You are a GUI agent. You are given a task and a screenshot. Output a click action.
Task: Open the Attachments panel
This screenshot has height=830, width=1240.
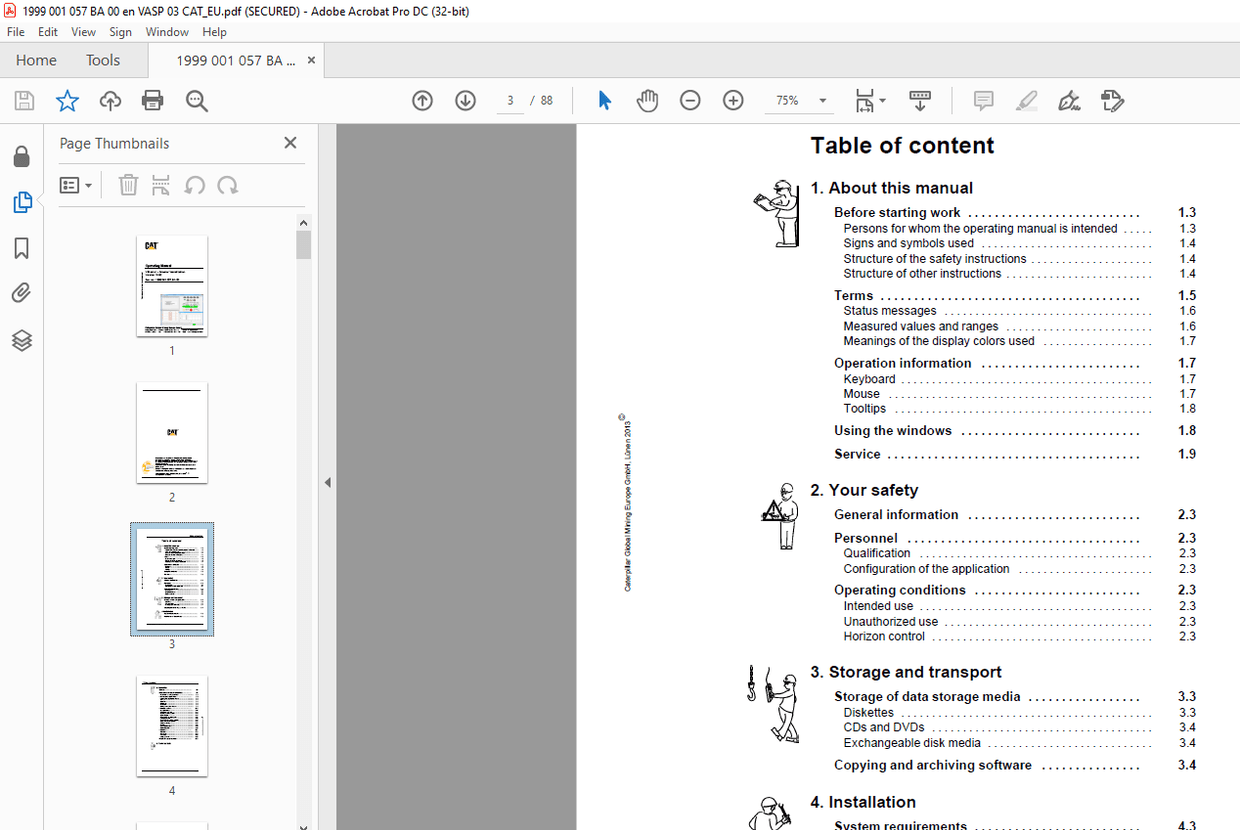pos(22,292)
